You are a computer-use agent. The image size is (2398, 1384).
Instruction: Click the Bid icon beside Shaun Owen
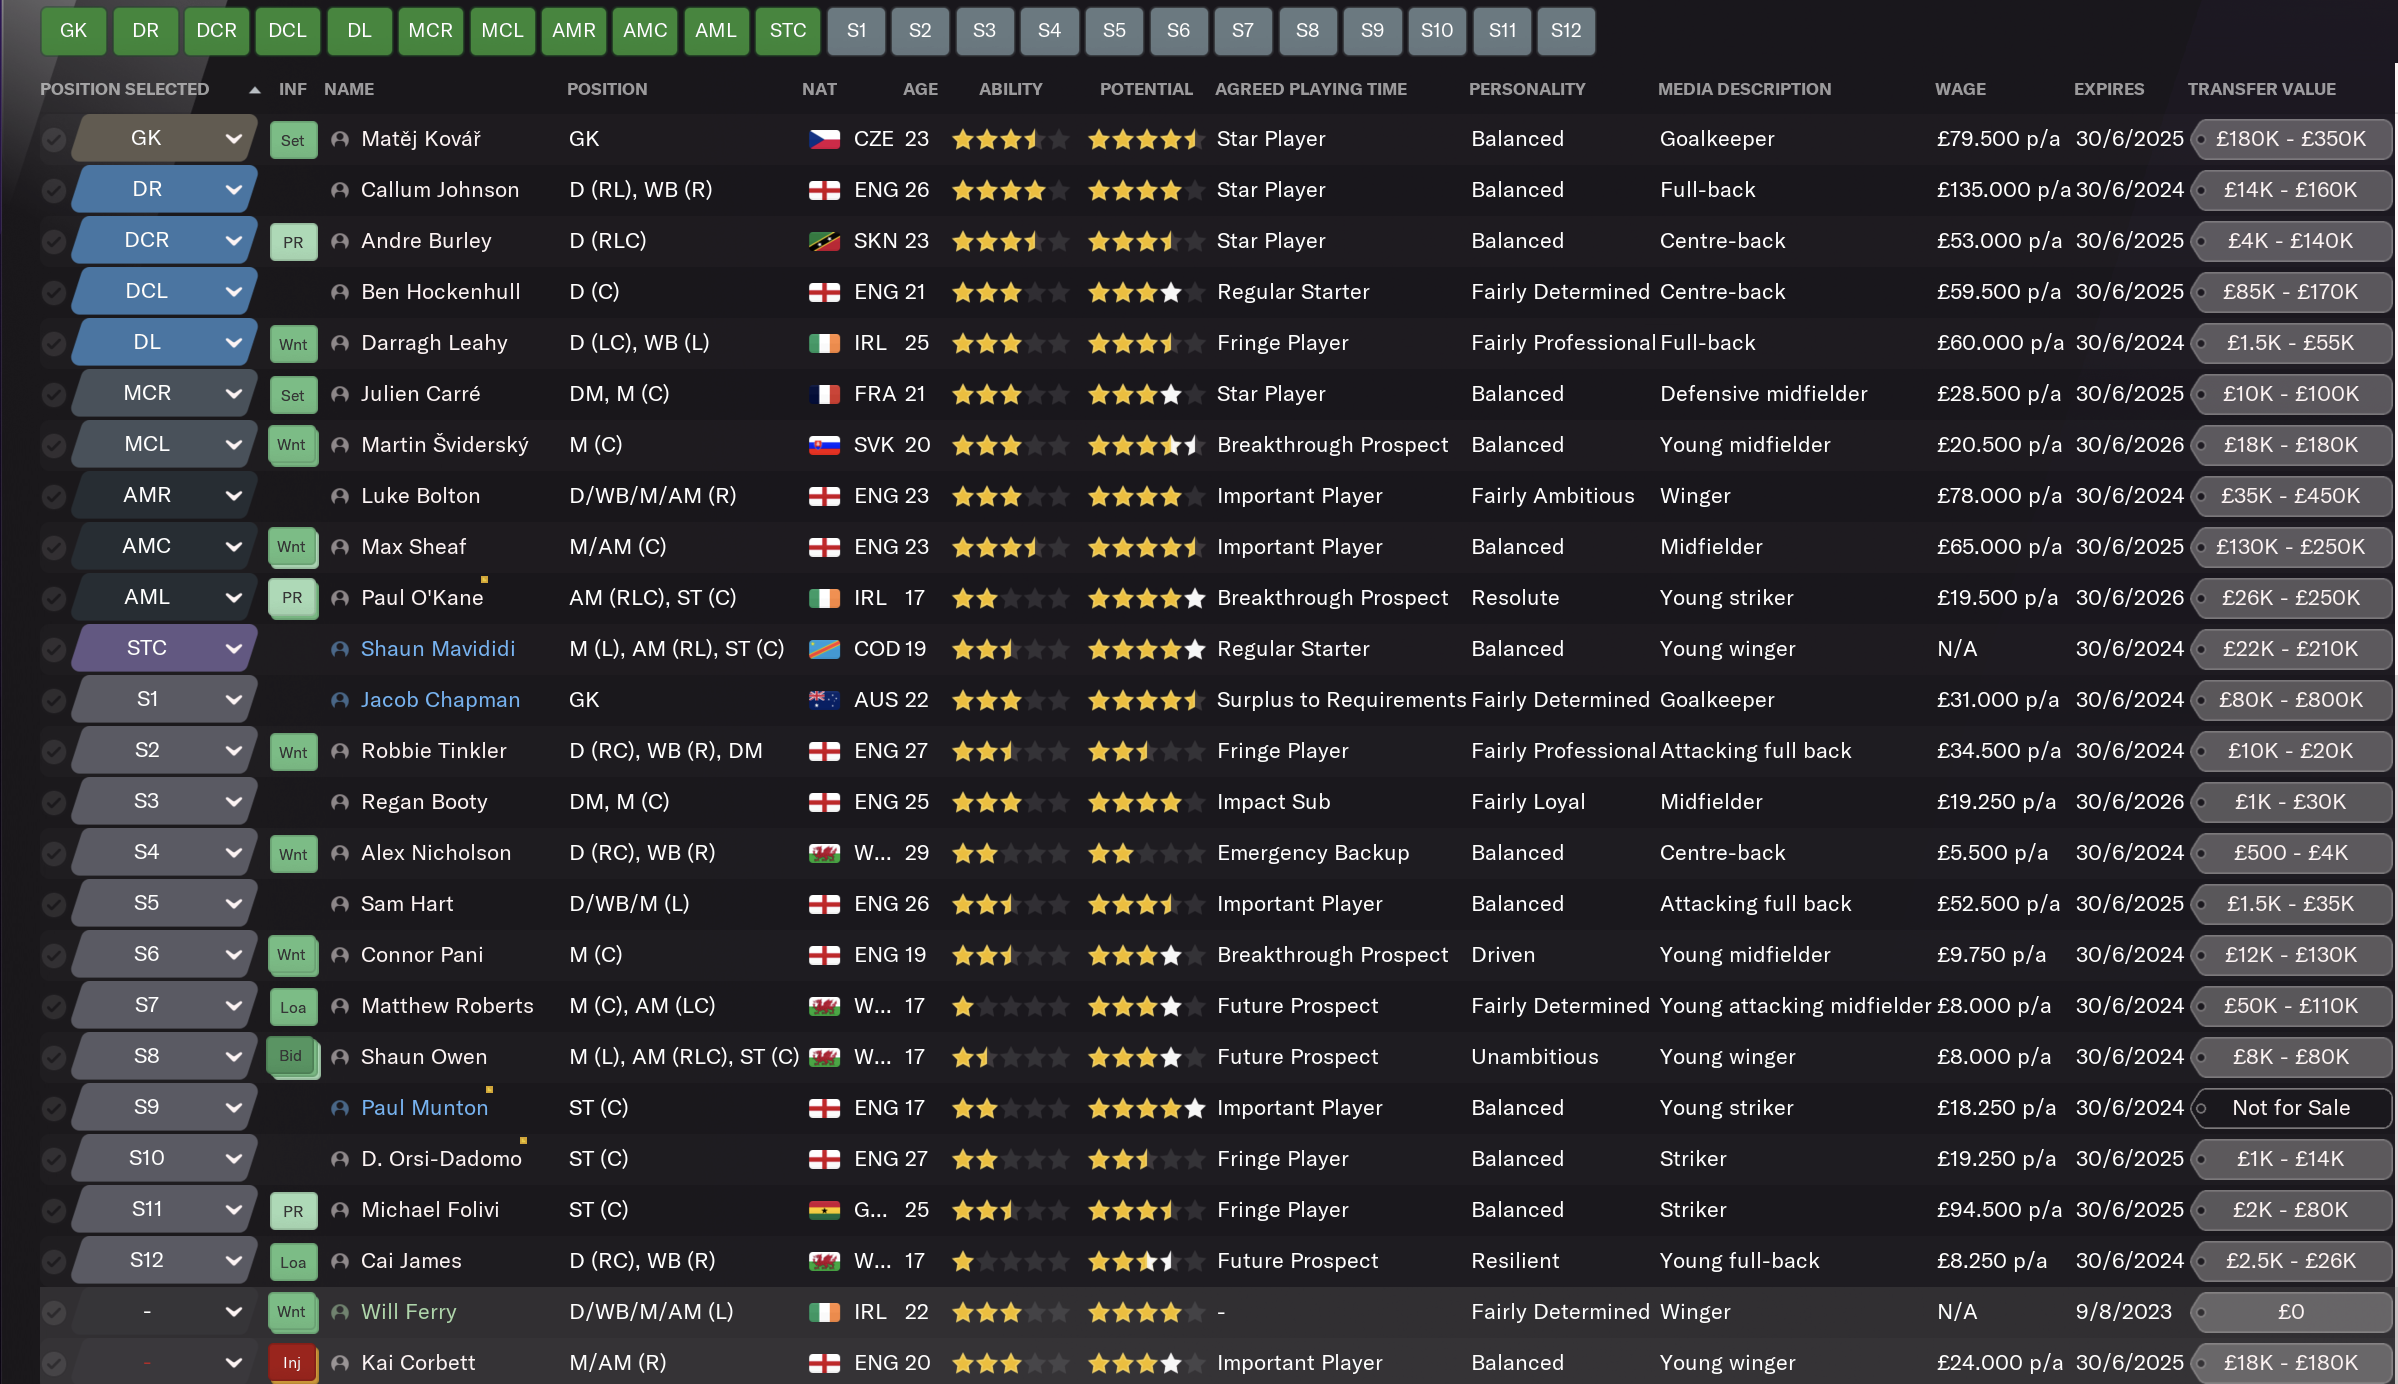tap(293, 1057)
